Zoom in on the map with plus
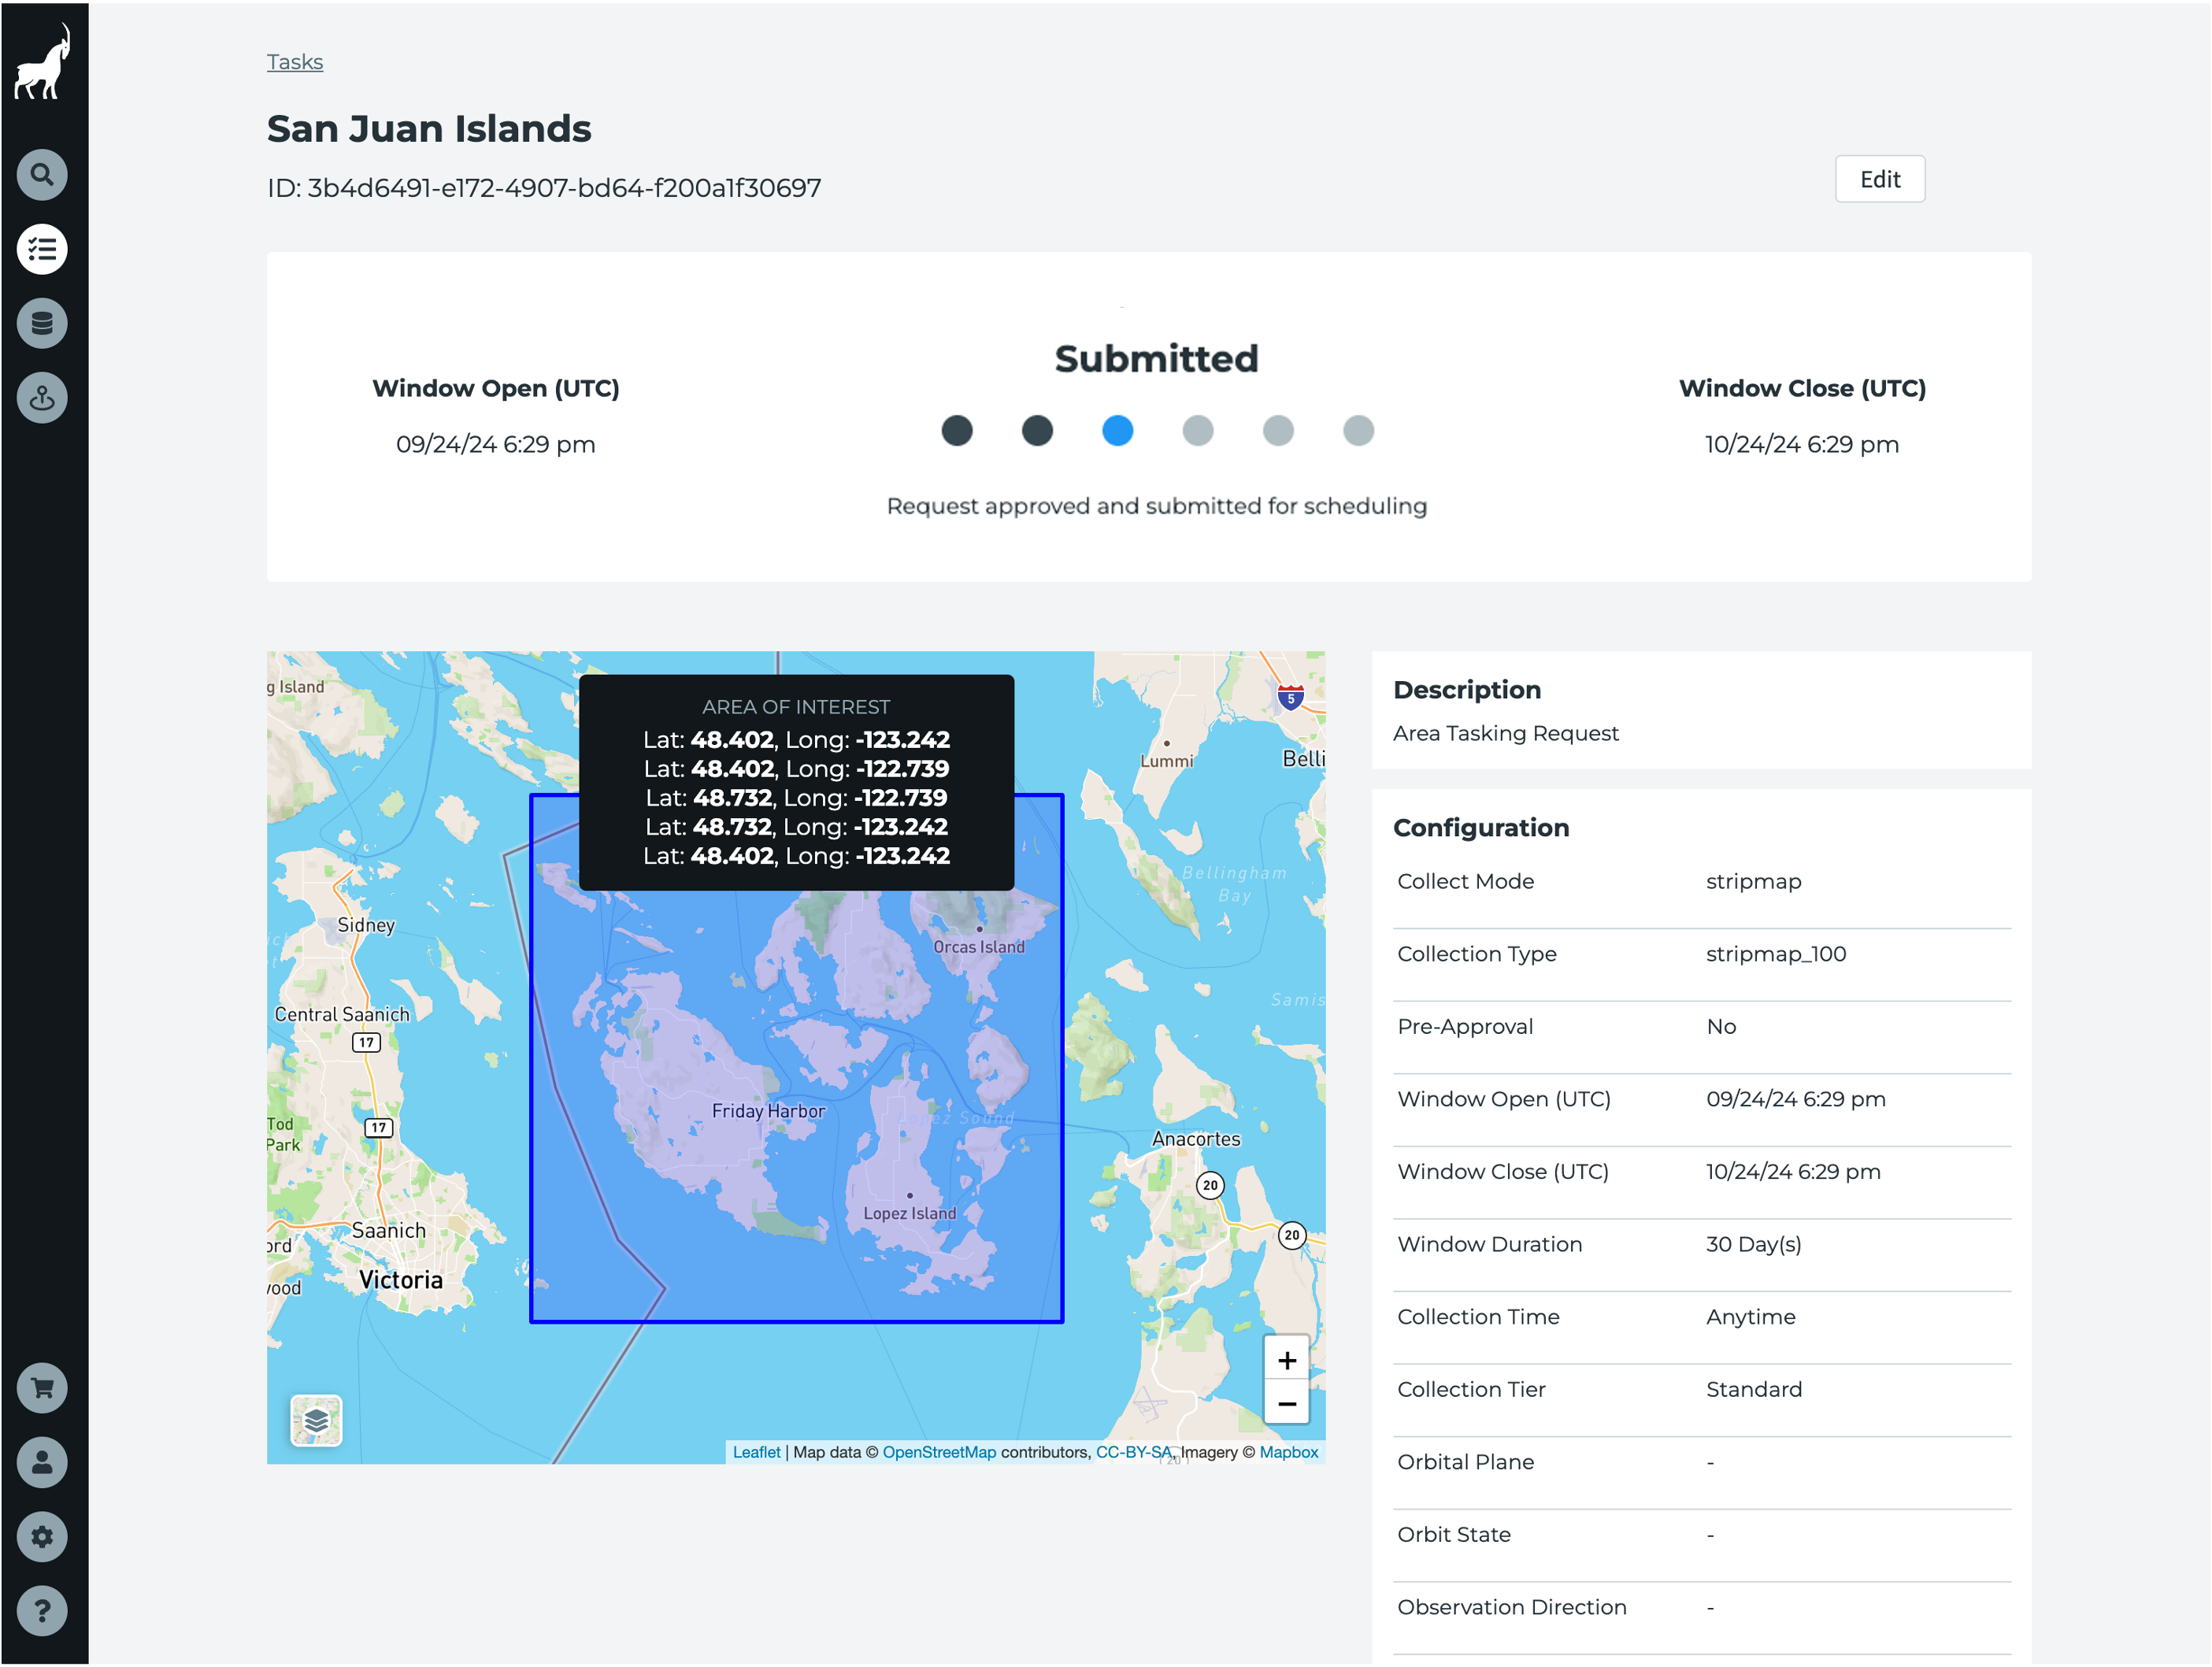The image size is (2212, 1667). [x=1287, y=1360]
